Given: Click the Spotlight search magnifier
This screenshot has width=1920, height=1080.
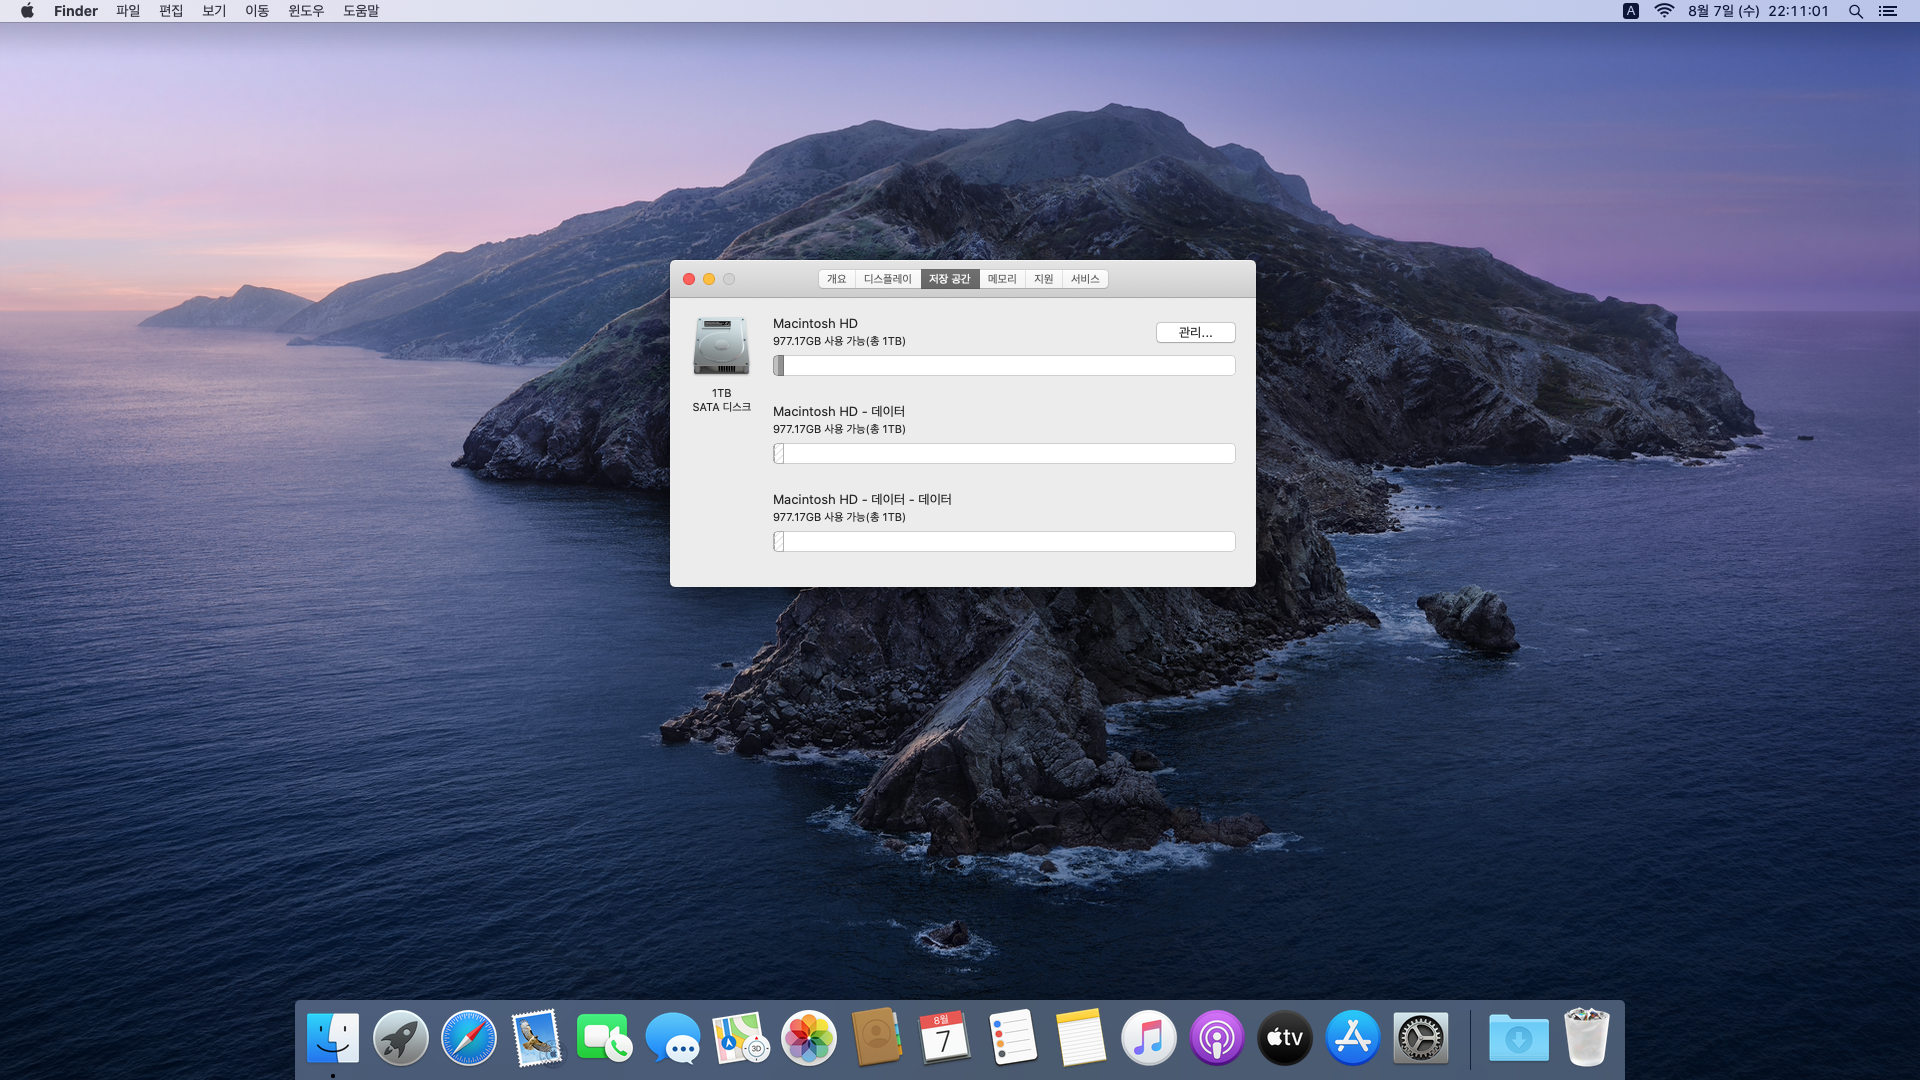Looking at the screenshot, I should tap(1855, 11).
